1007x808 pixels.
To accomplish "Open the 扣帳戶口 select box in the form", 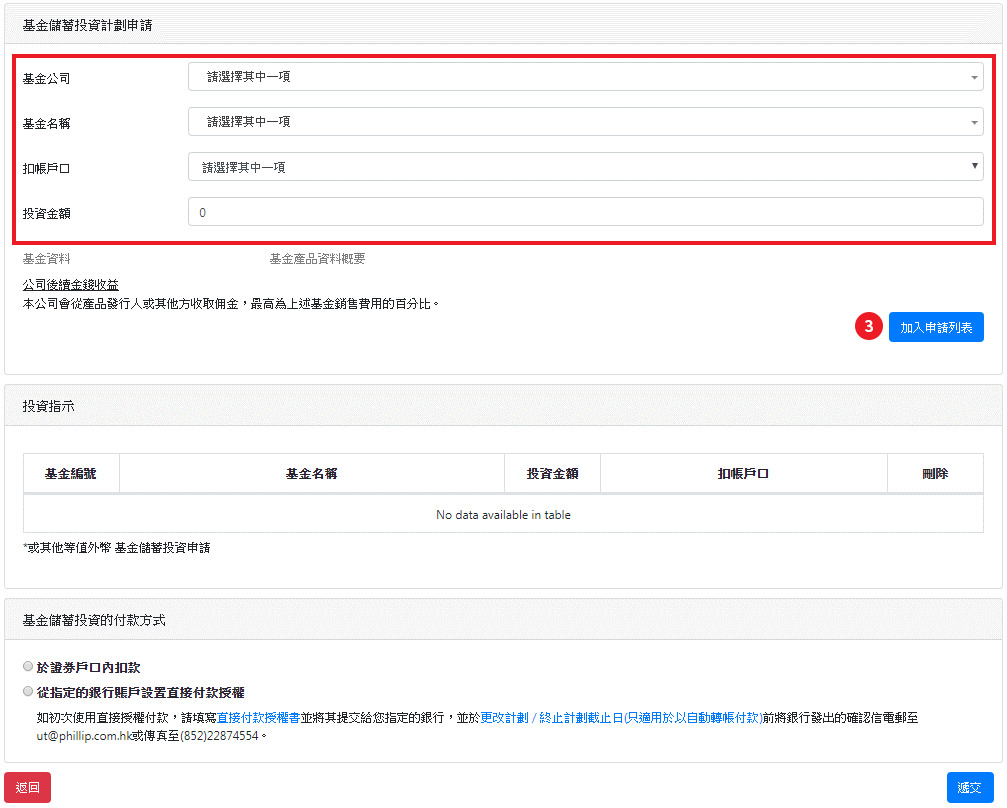I will click(585, 167).
